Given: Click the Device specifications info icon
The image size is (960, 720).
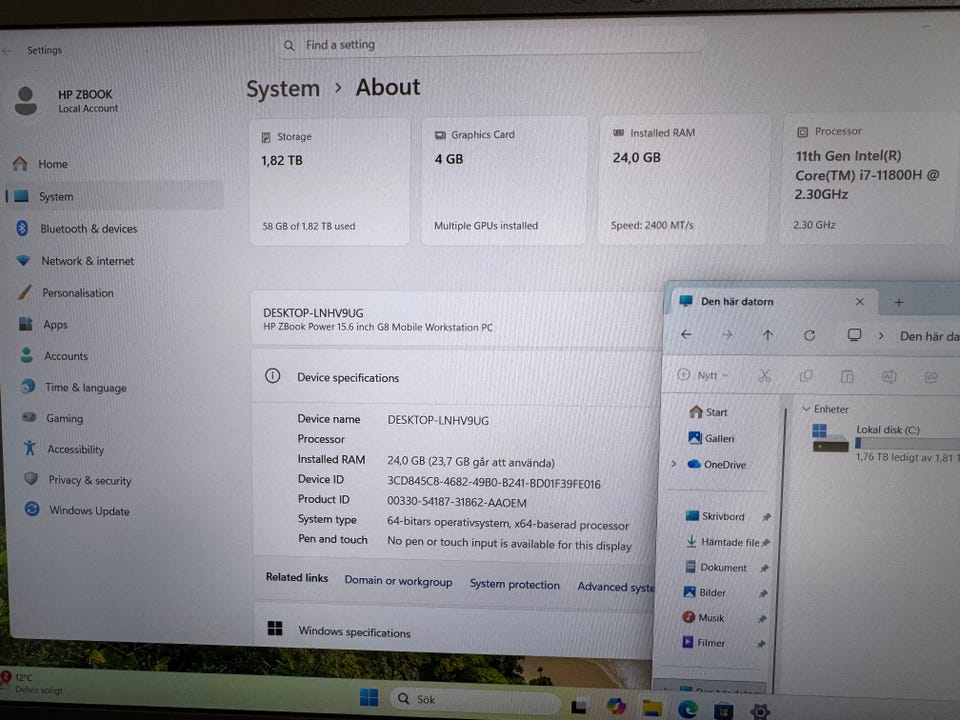Looking at the screenshot, I should 272,376.
